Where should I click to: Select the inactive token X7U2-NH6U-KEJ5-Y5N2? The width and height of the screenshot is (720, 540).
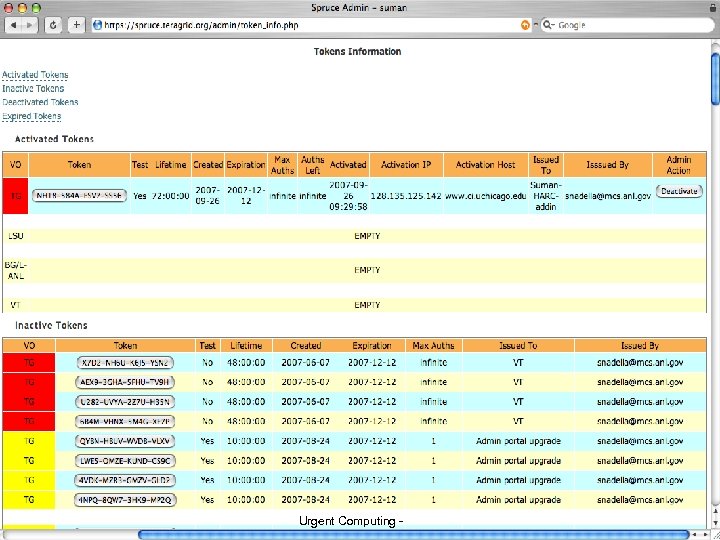tap(124, 362)
